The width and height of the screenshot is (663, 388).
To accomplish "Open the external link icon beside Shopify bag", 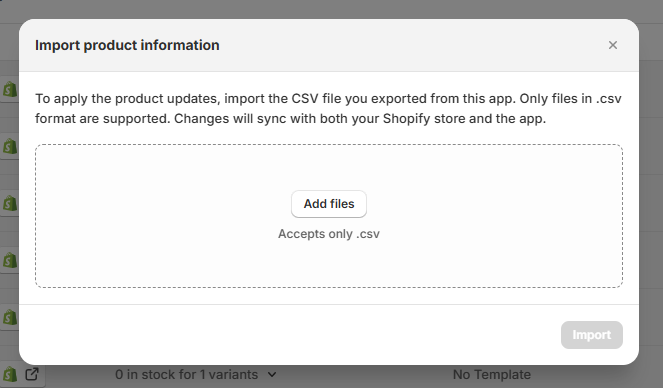I will pos(32,374).
